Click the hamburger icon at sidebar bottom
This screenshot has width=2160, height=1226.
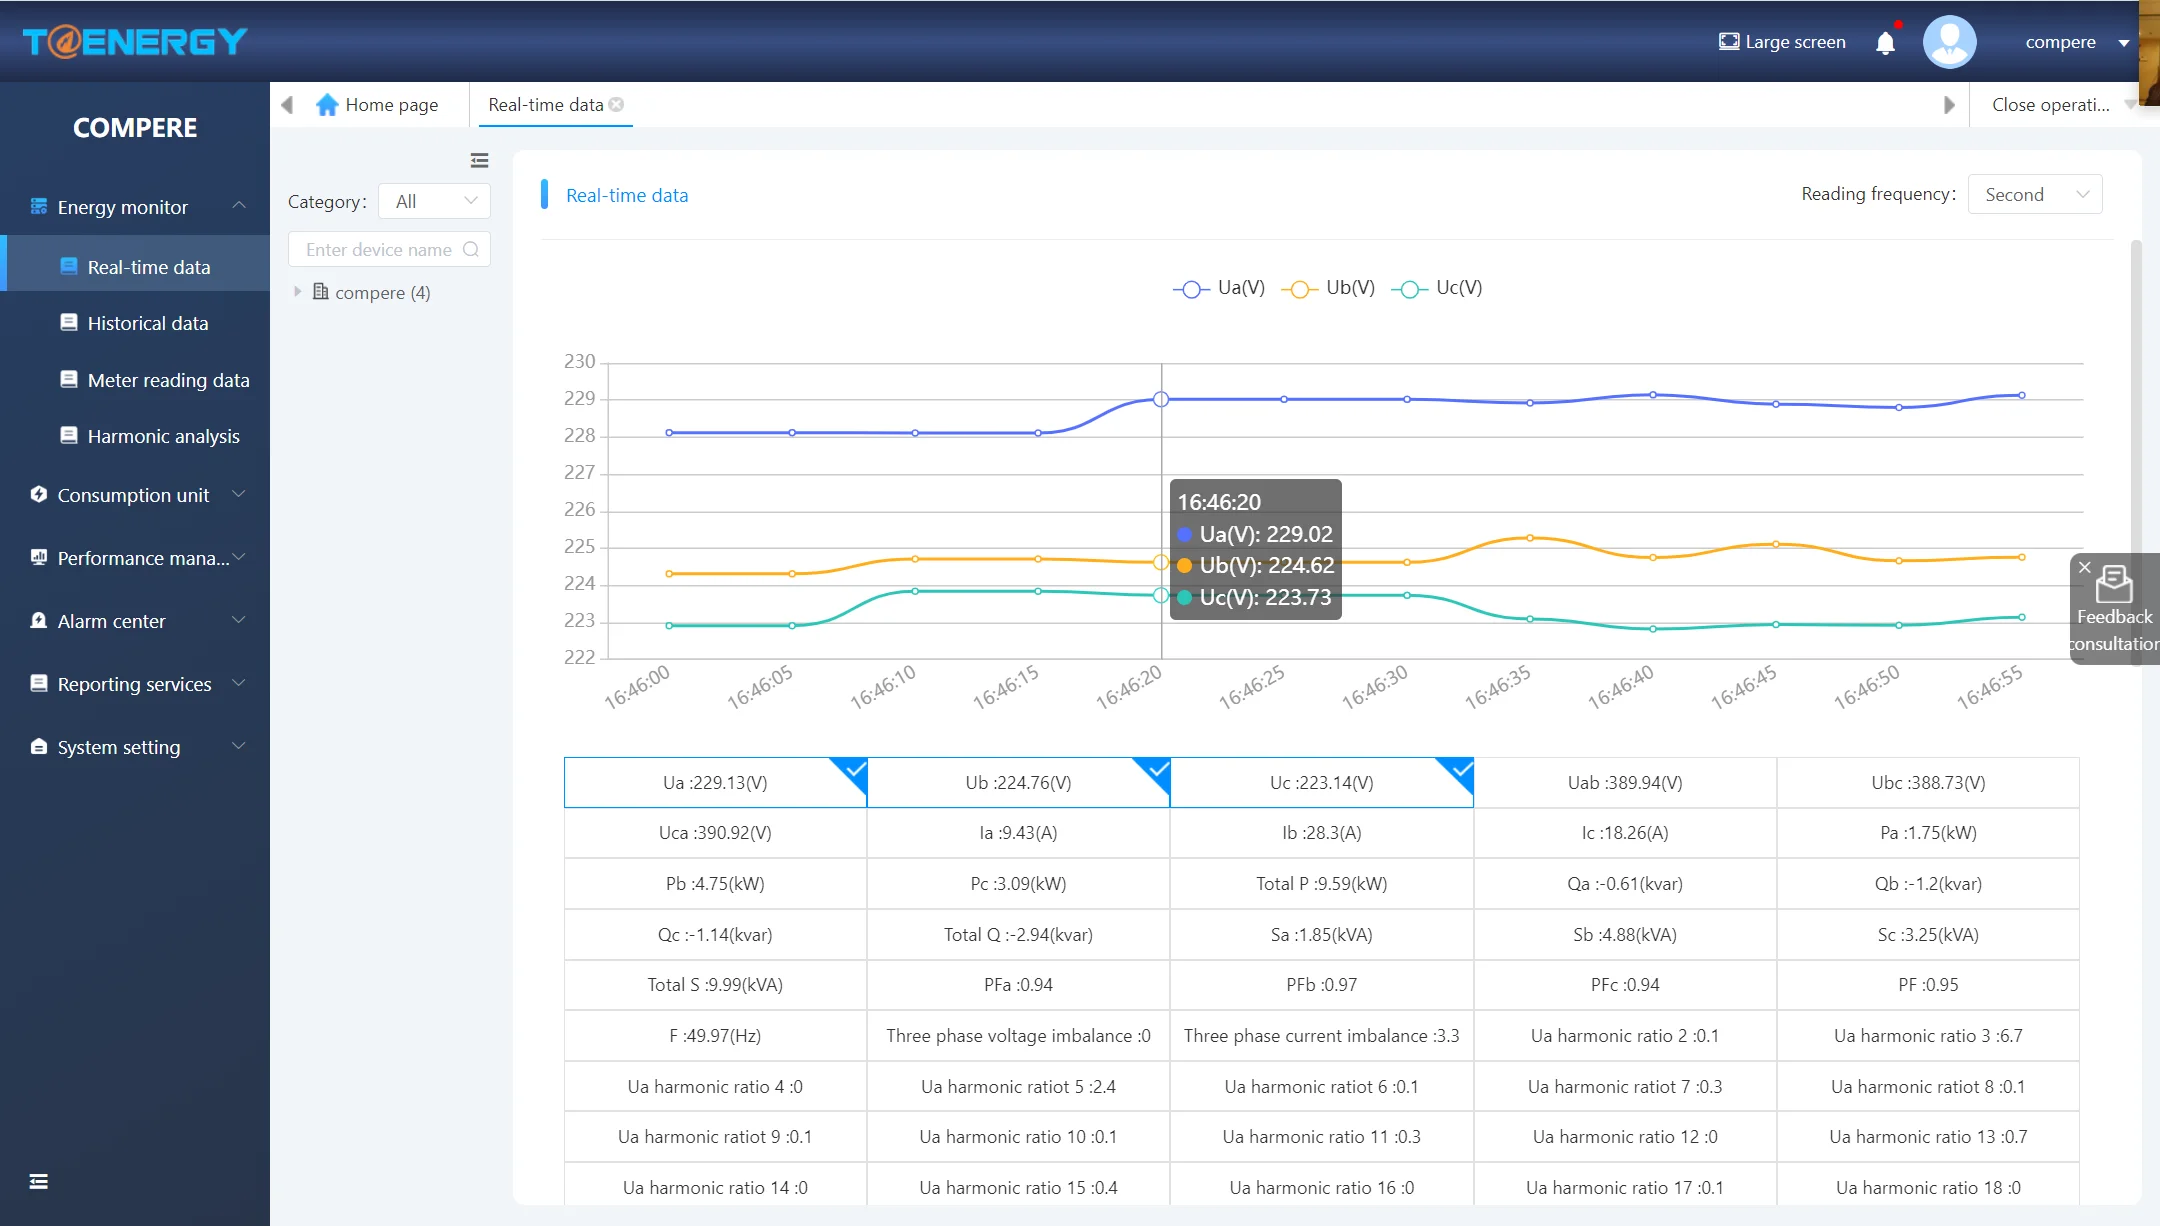click(38, 1181)
